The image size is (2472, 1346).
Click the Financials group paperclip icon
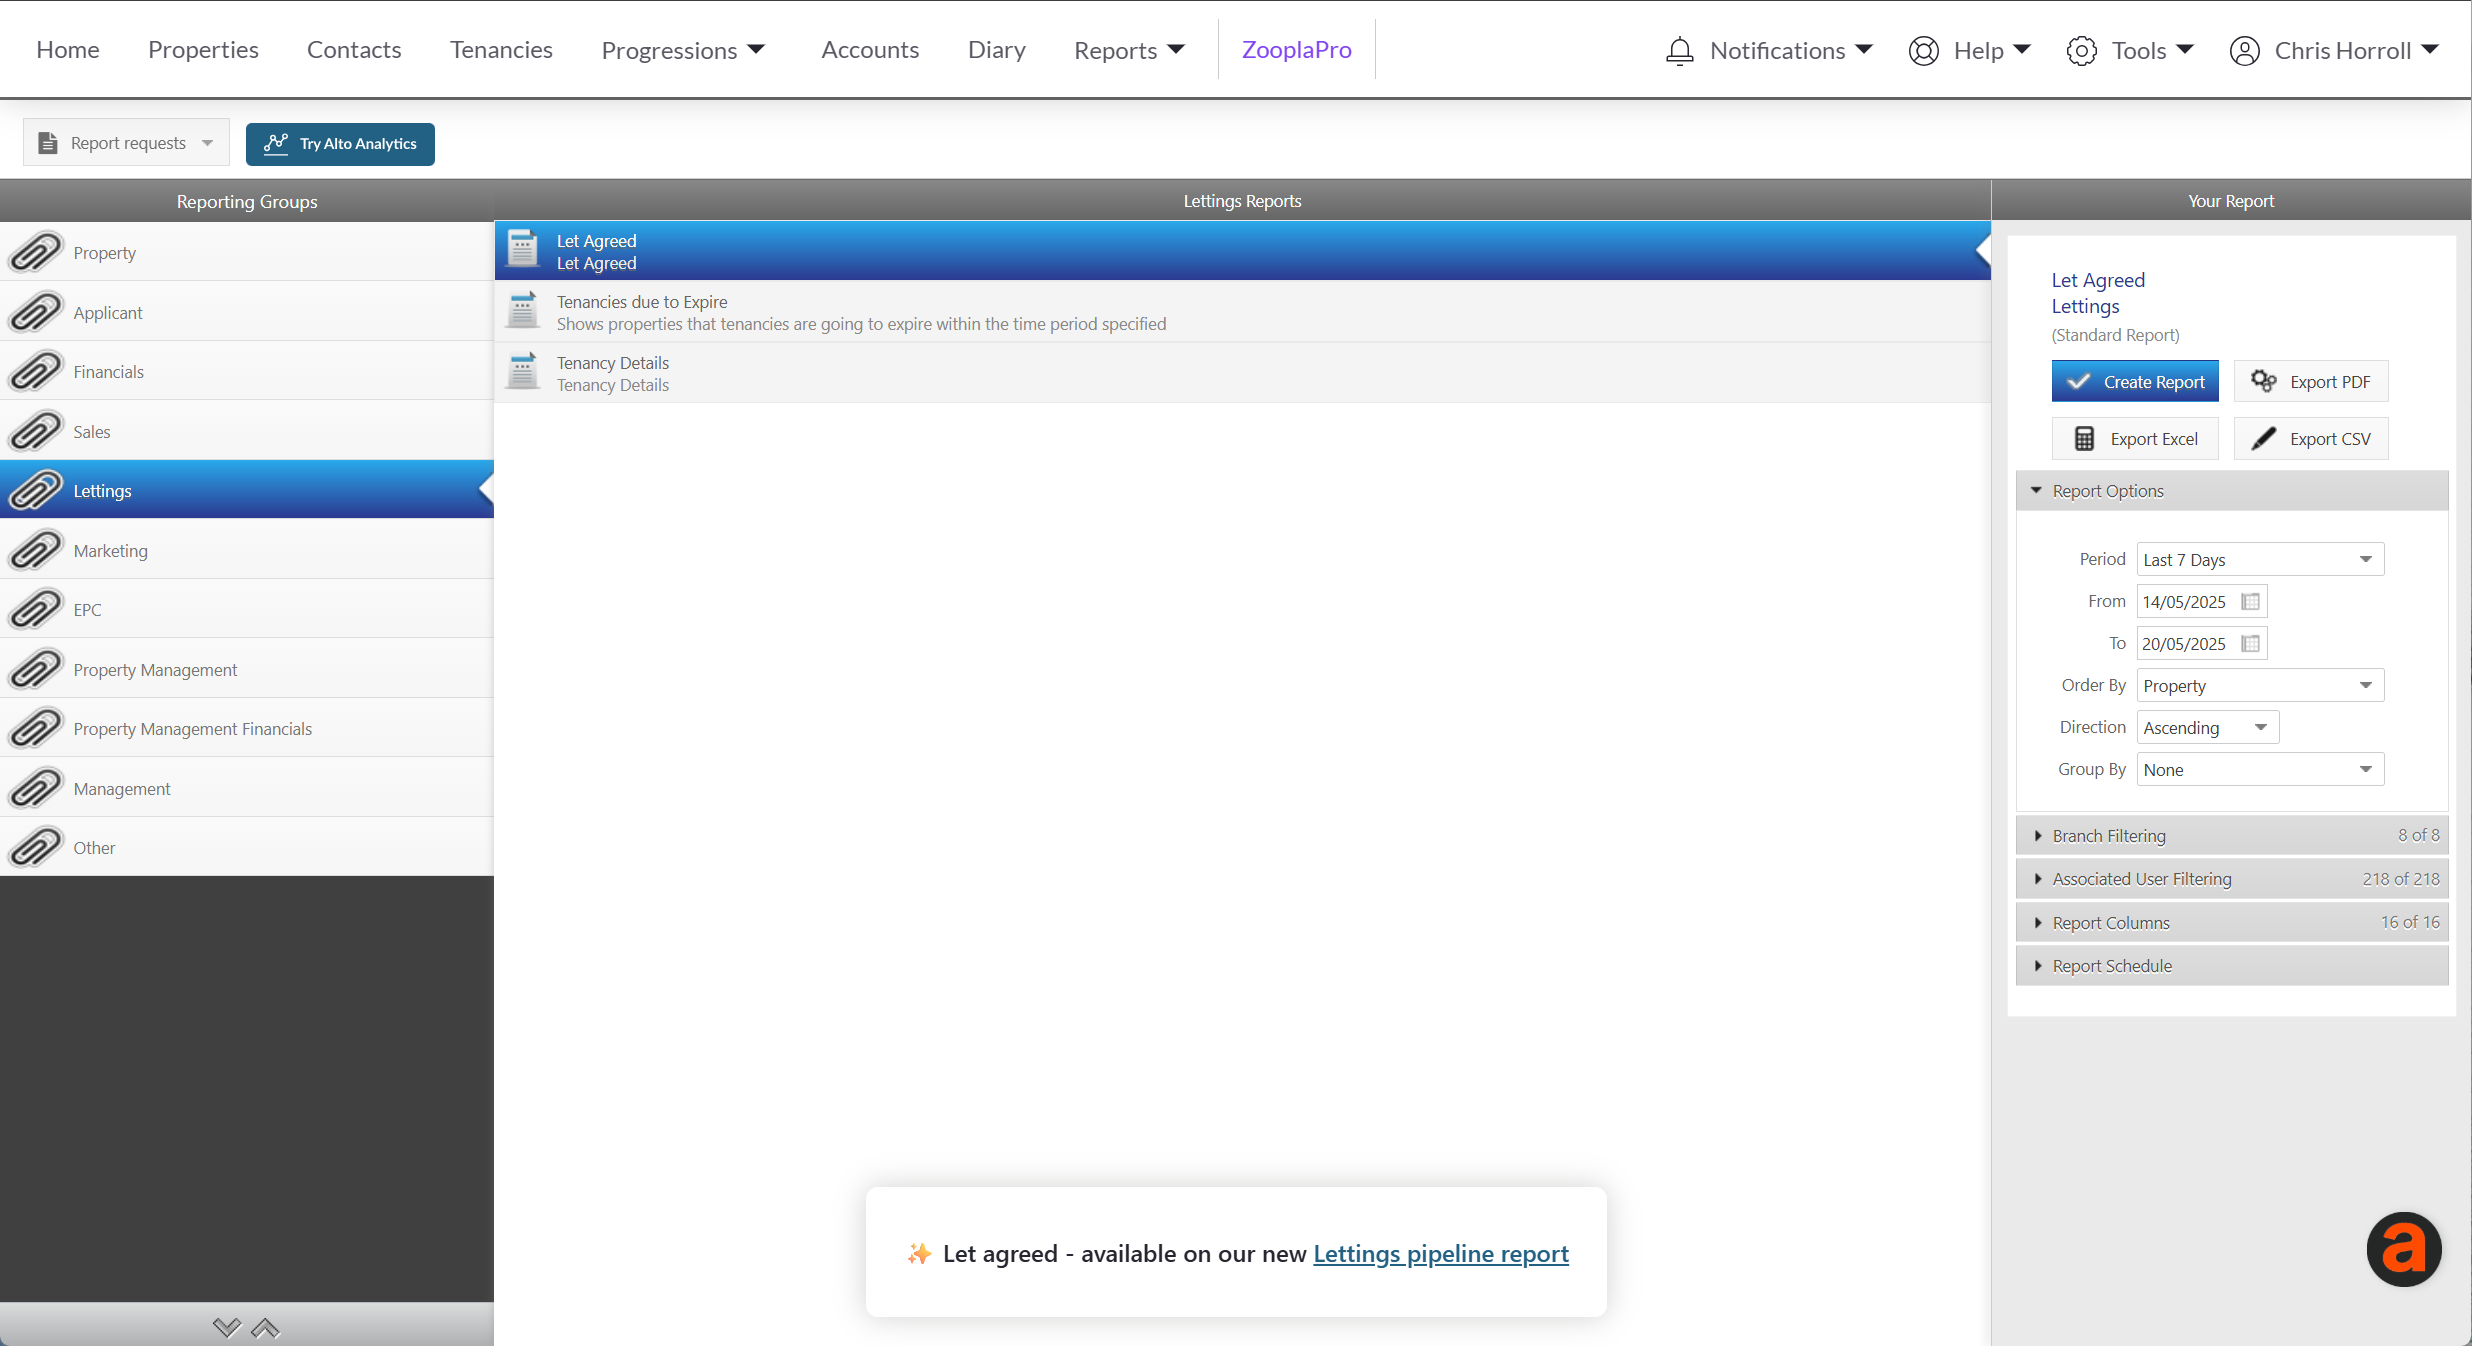36,371
